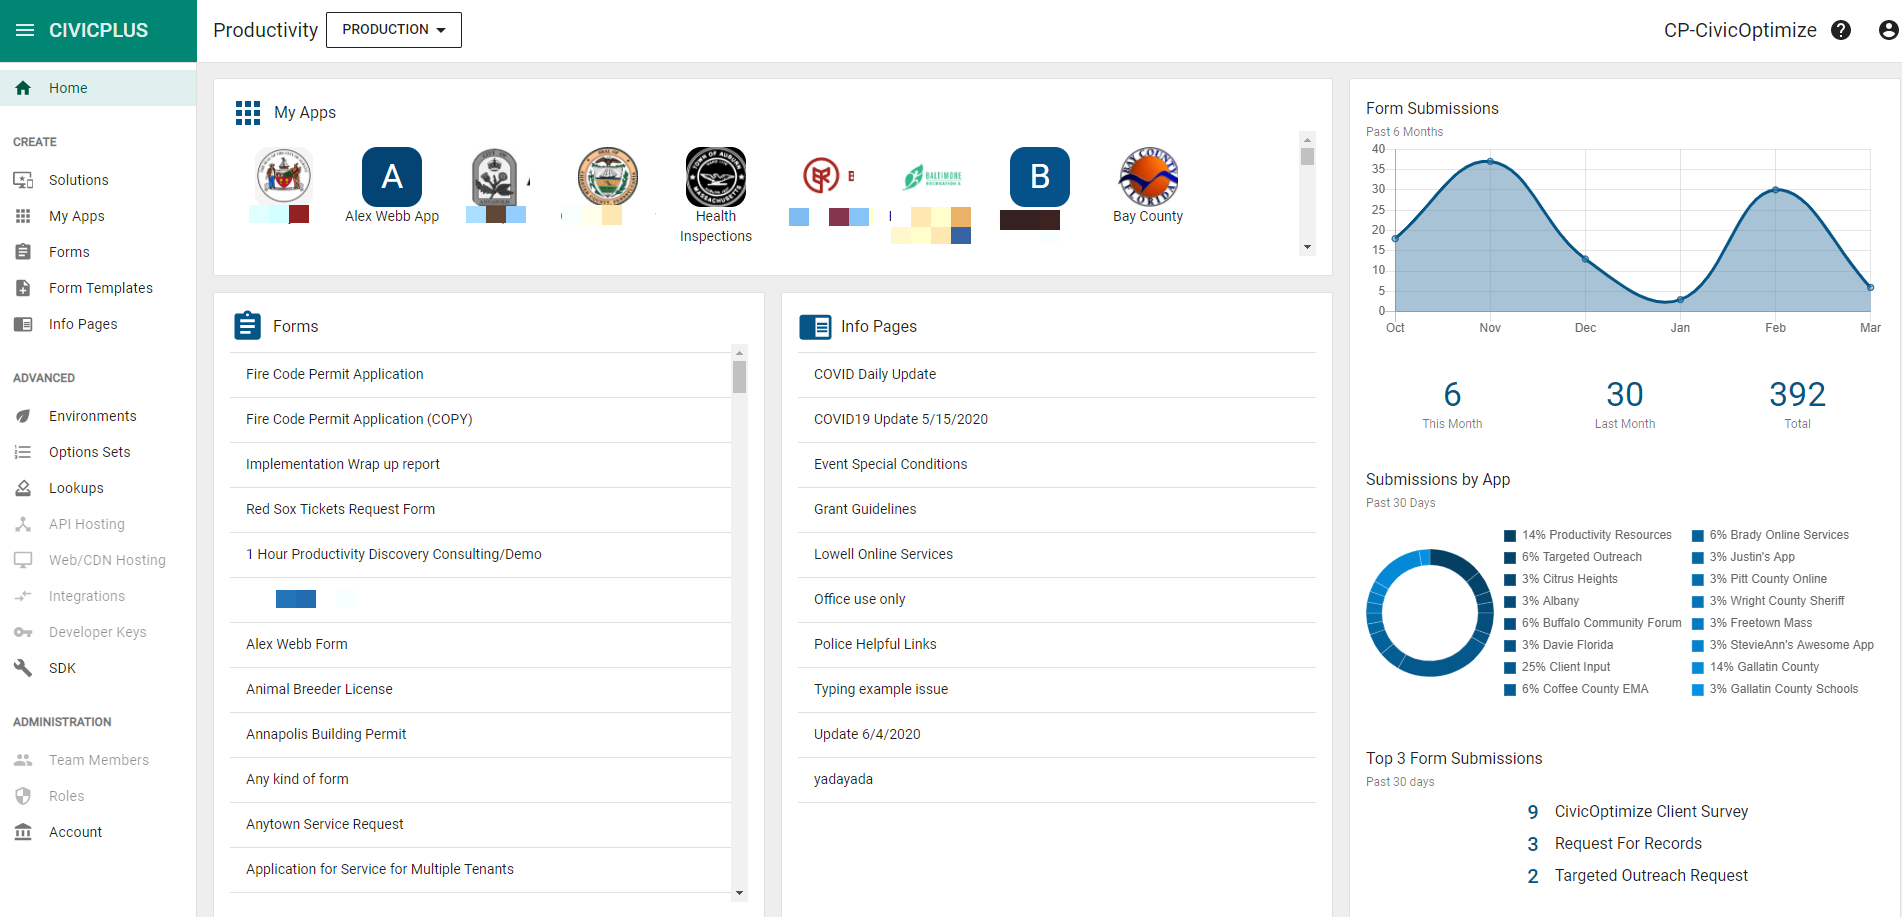Image resolution: width=1902 pixels, height=917 pixels.
Task: Open the hamburger menu next to CIVICPLUS
Action: click(x=25, y=30)
